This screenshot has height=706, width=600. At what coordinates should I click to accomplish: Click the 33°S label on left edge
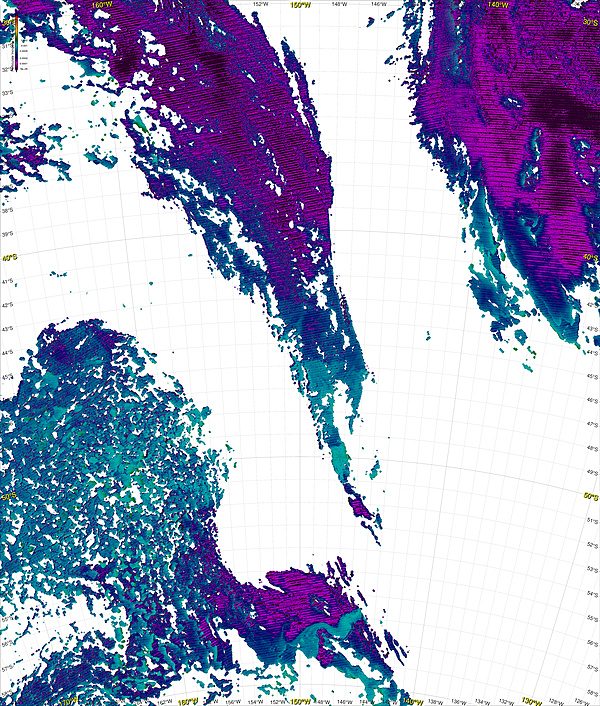7,94
